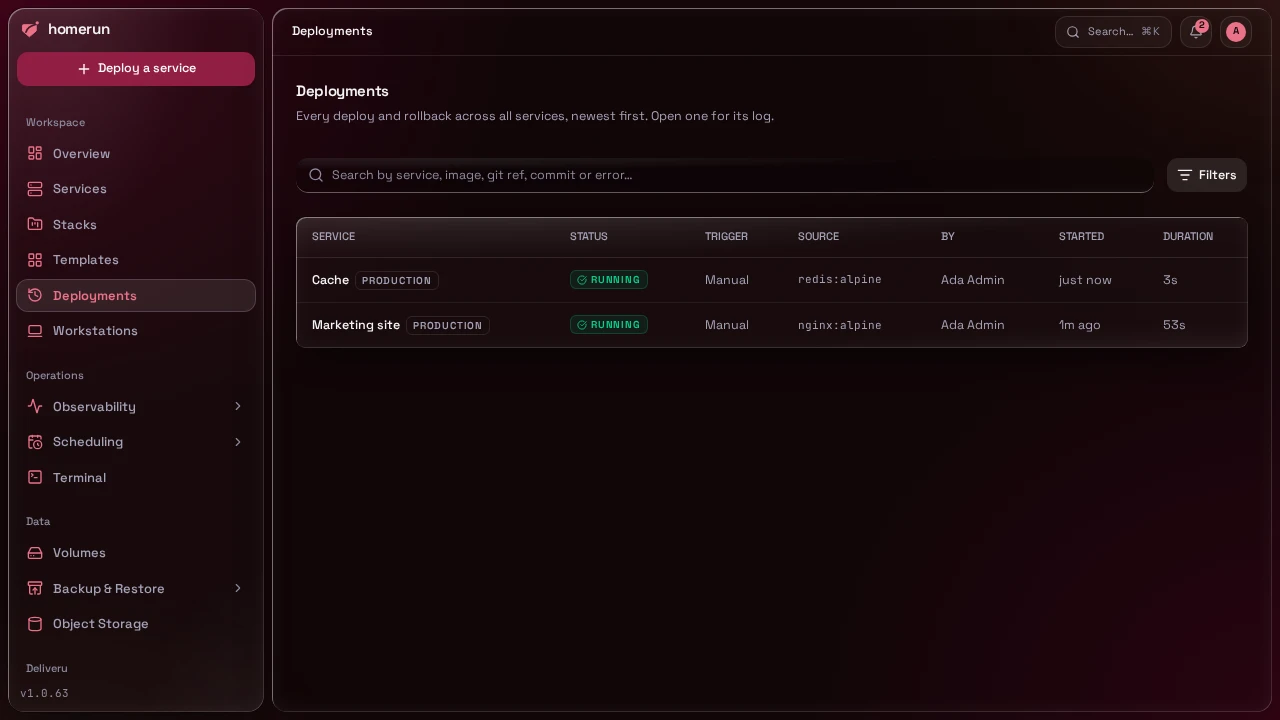Click the v1.0.63 version label
Screen dimensions: 1280x720
[44, 693]
